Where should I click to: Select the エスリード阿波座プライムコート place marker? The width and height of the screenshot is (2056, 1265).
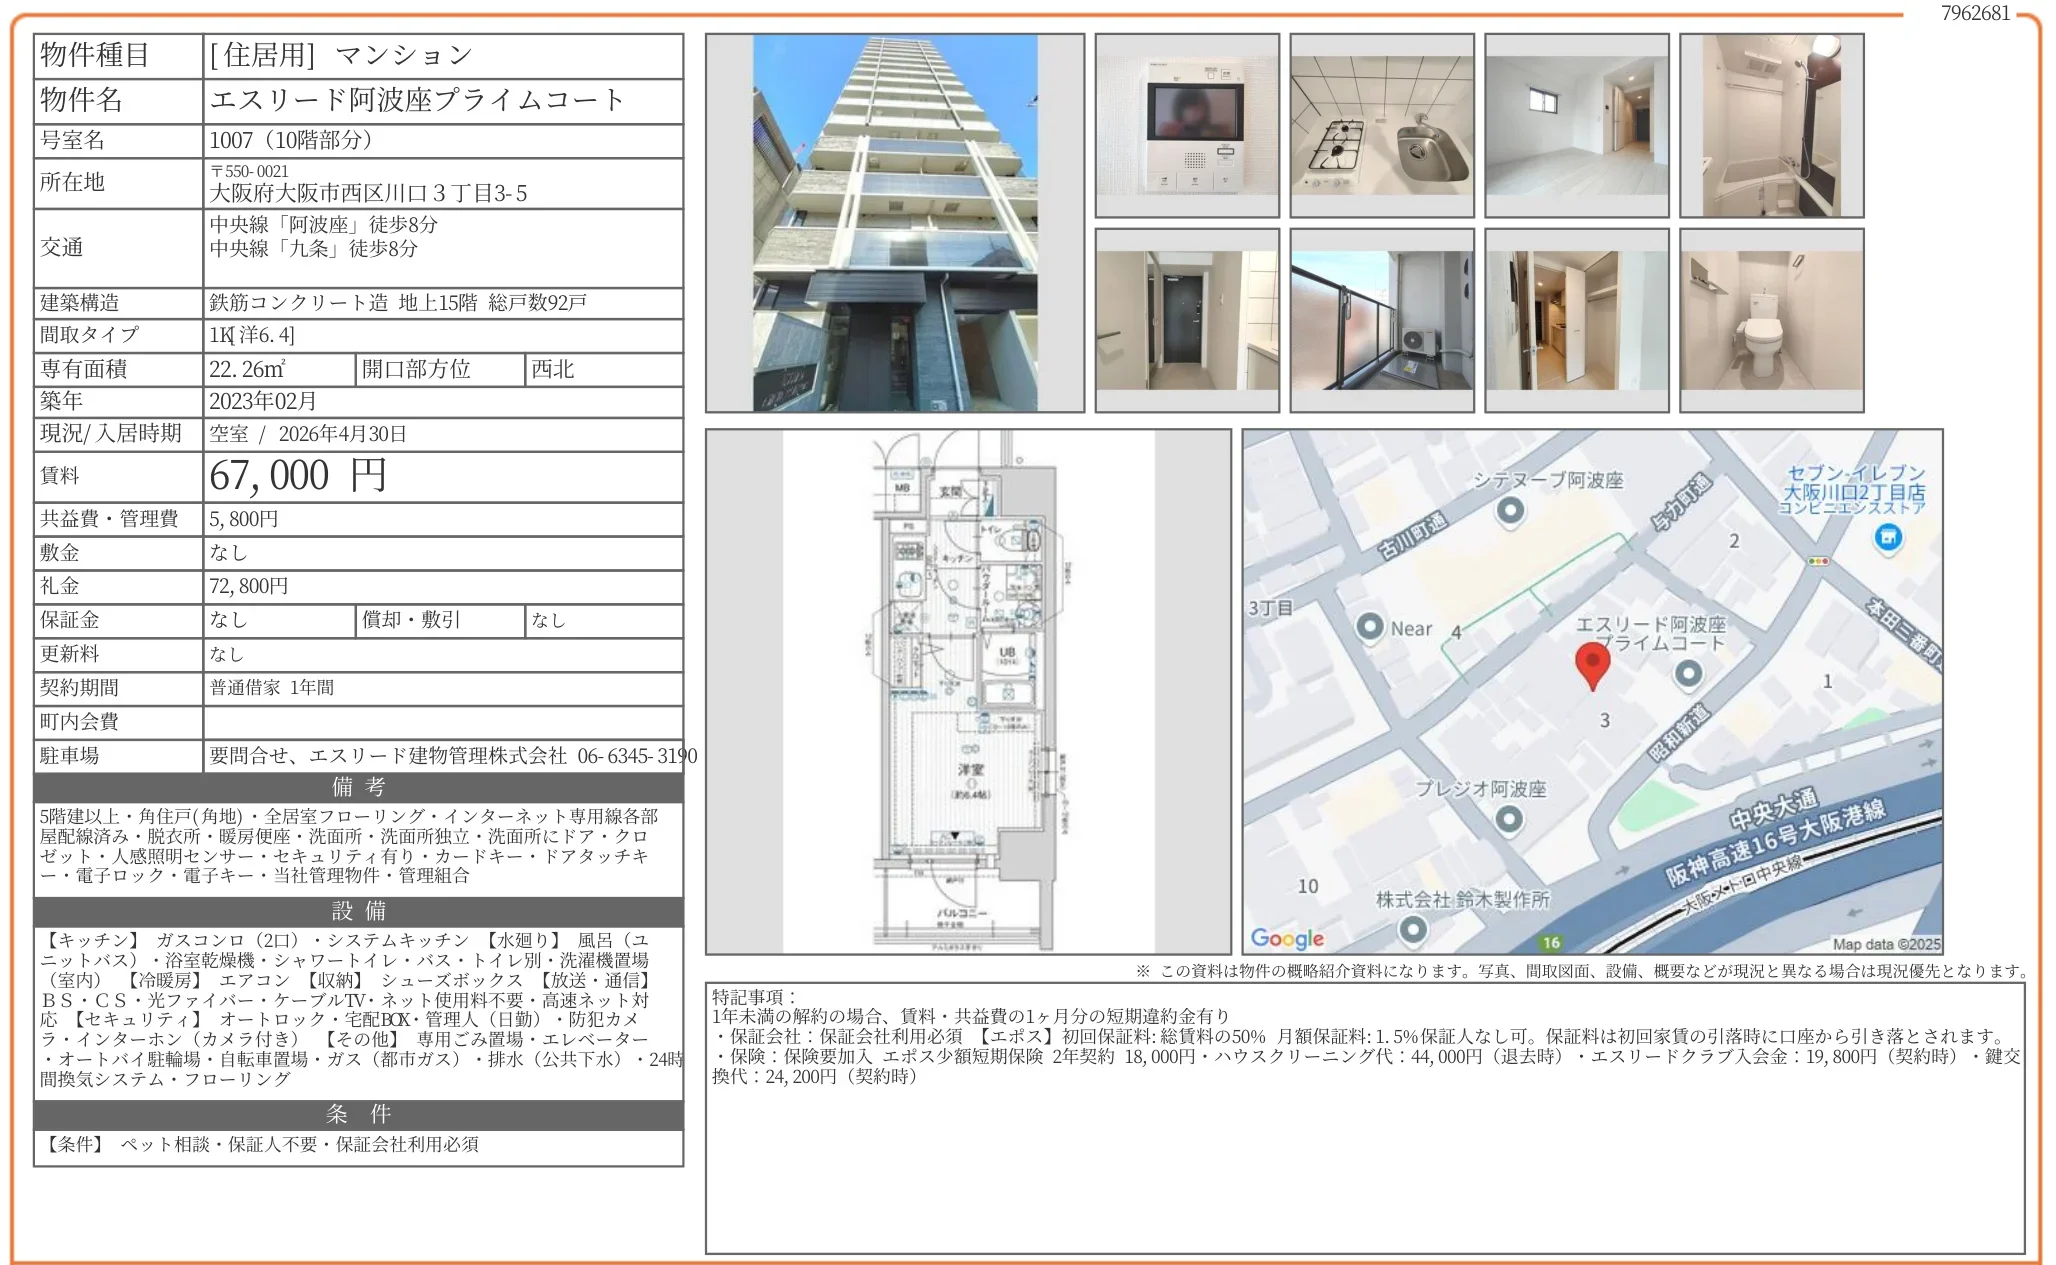click(x=1690, y=675)
